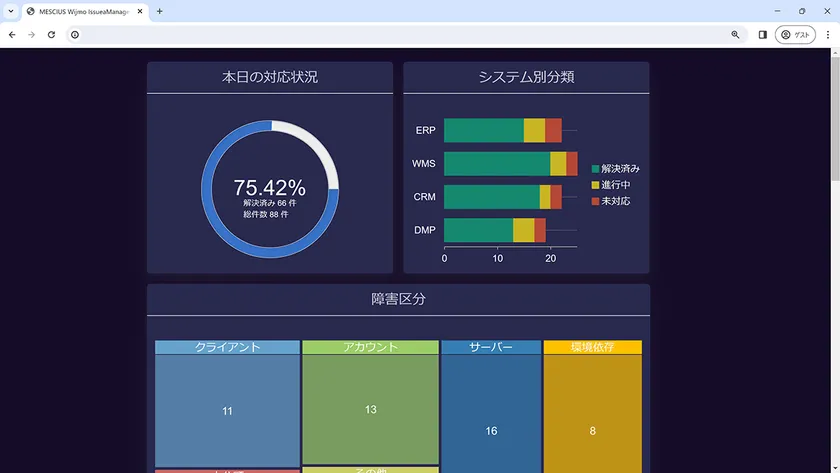Viewport: 840px width, 473px height.
Task: Open site information icon in address bar
Action: [x=75, y=35]
